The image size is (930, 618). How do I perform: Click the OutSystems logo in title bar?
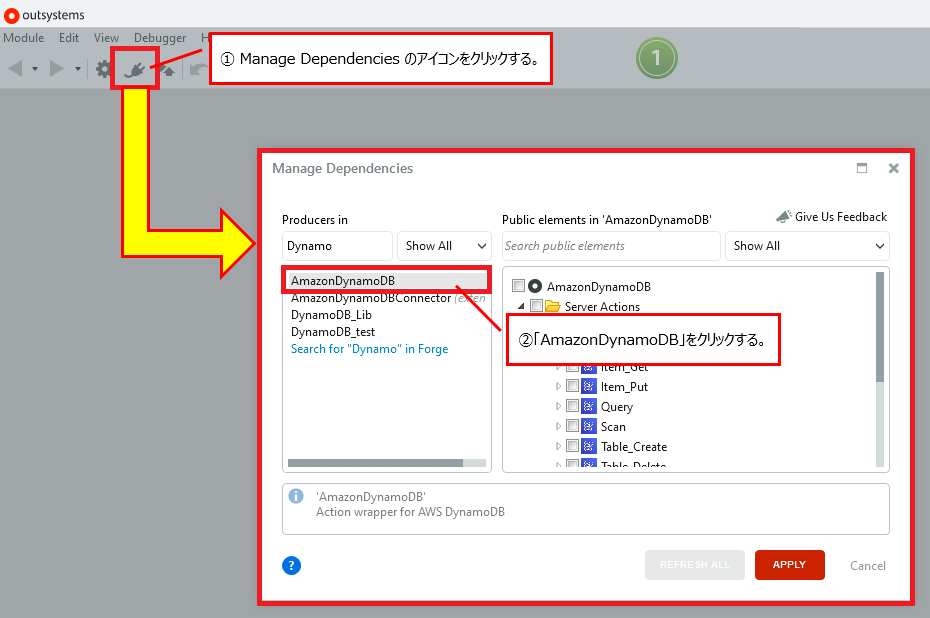coord(11,15)
